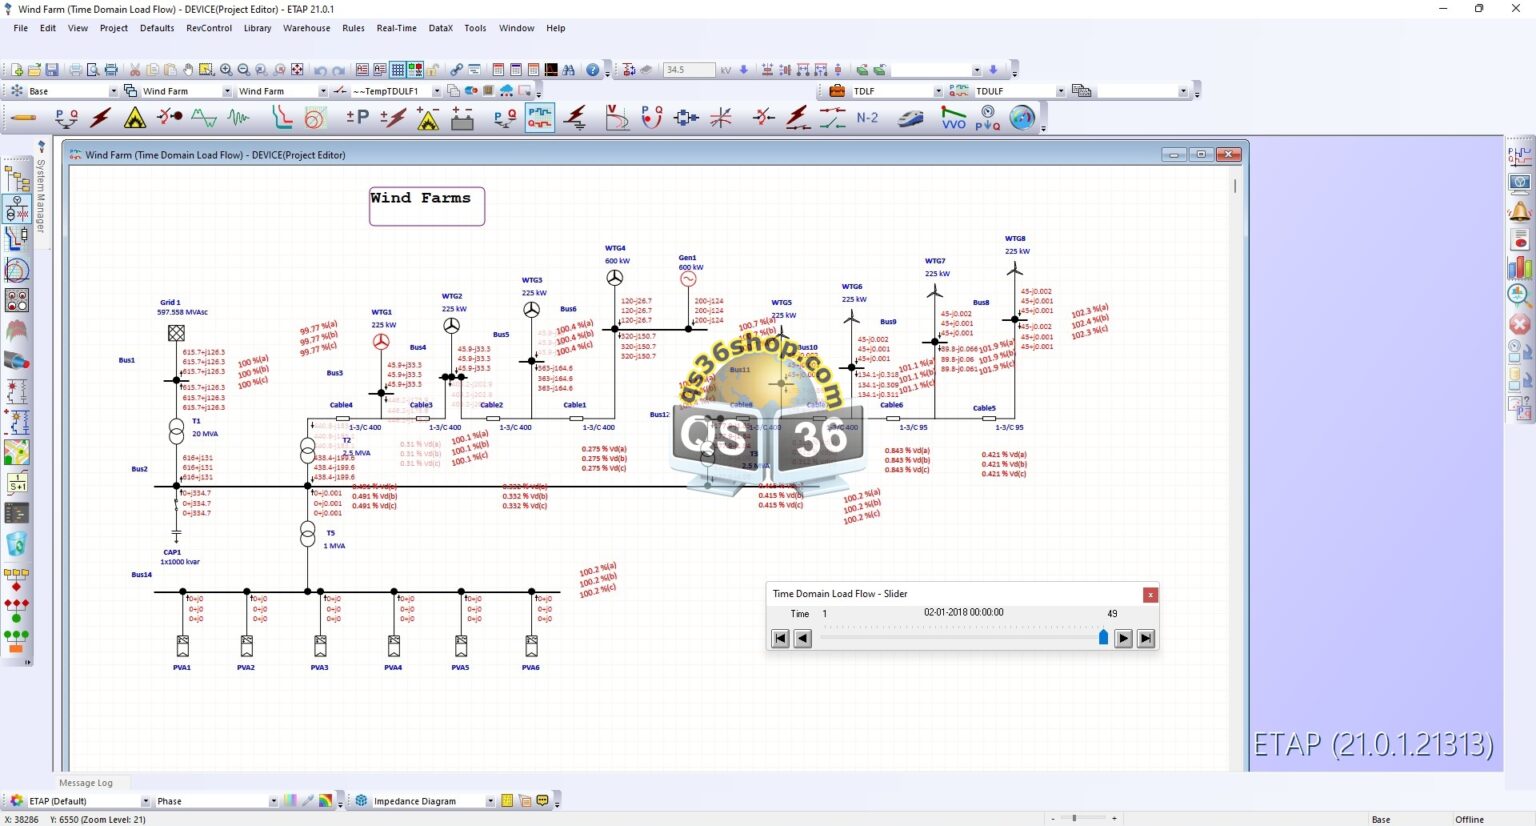Open the N-2 contingency analysis module
The height and width of the screenshot is (826, 1536).
click(x=867, y=118)
